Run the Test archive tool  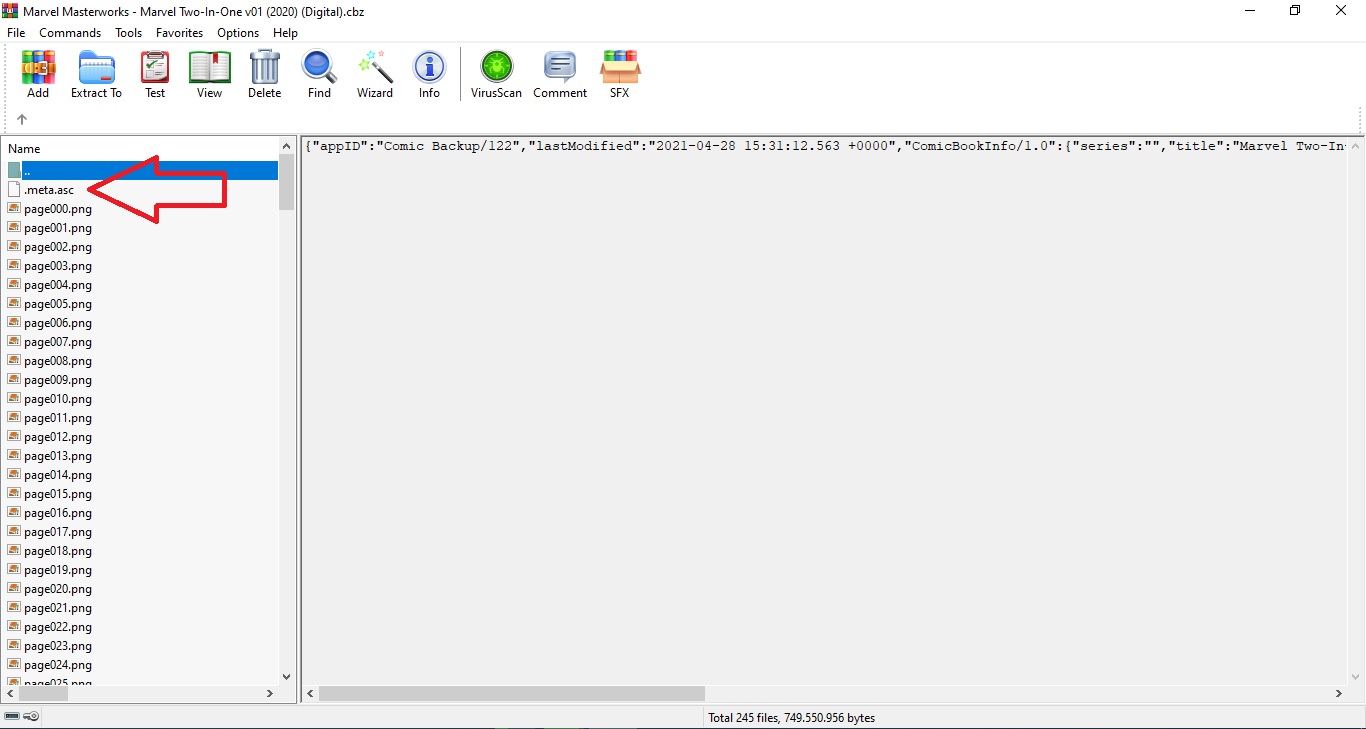155,75
